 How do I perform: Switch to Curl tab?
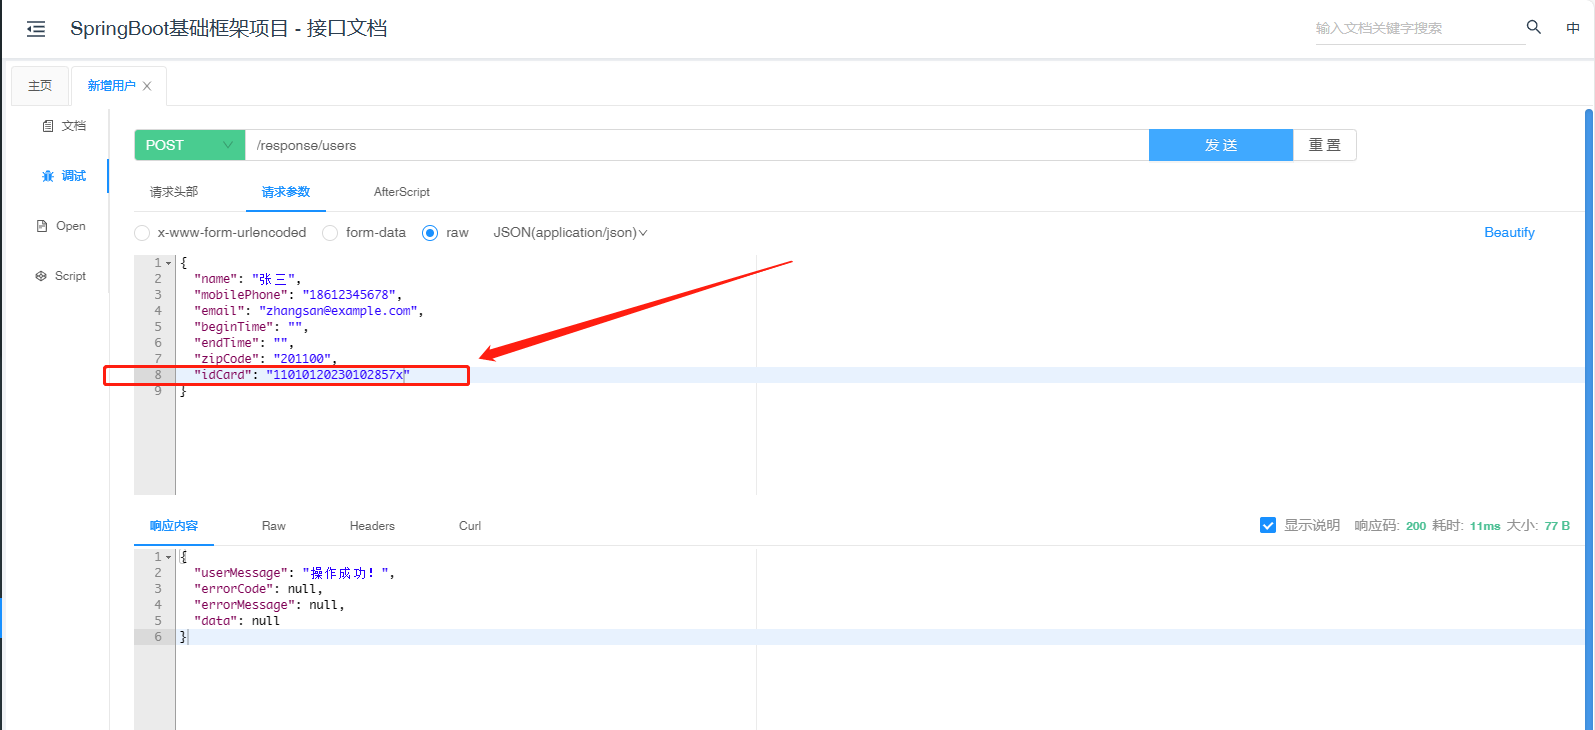pos(470,526)
